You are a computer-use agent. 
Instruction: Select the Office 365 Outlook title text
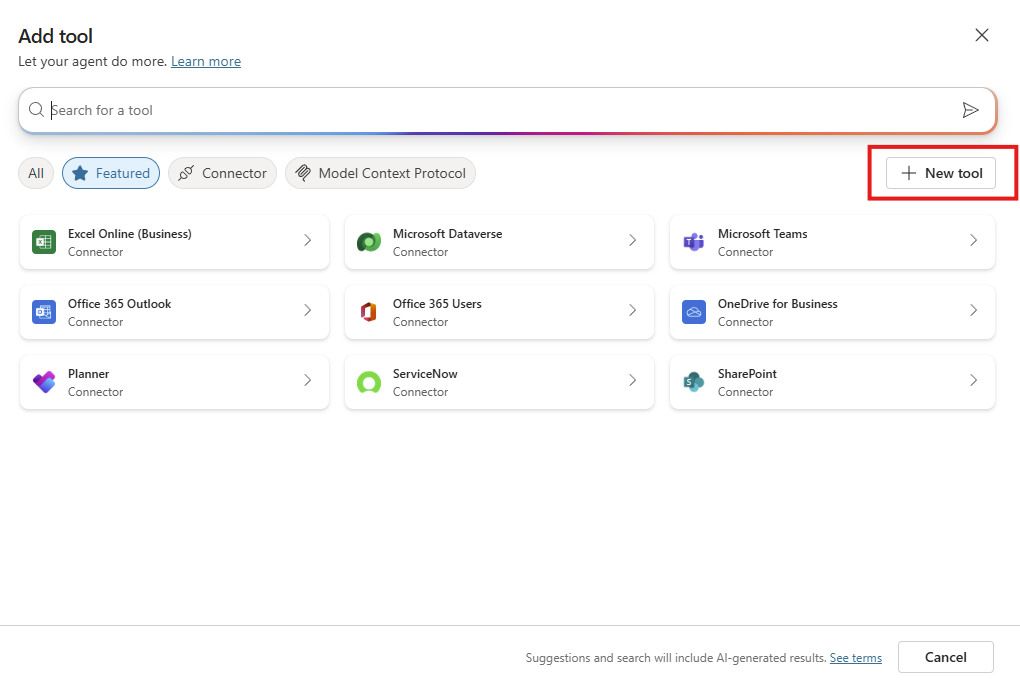tap(120, 304)
